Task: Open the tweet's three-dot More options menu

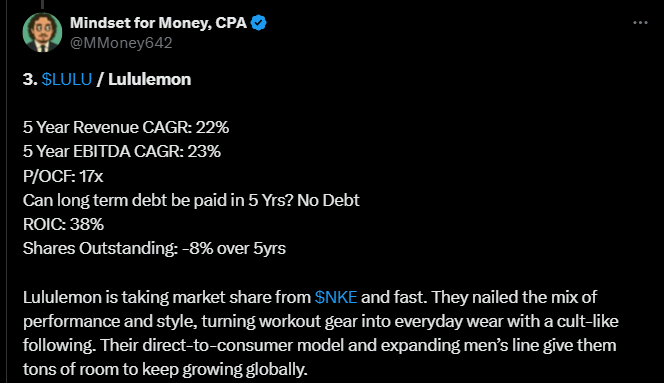Action: coord(640,22)
